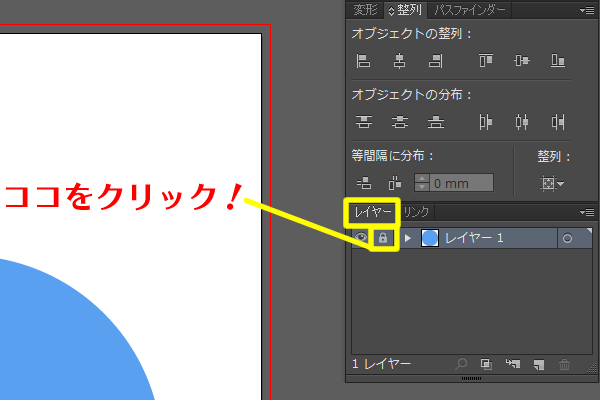This screenshot has height=400, width=600.
Task: Open the Align panel options menu
Action: [x=587, y=10]
